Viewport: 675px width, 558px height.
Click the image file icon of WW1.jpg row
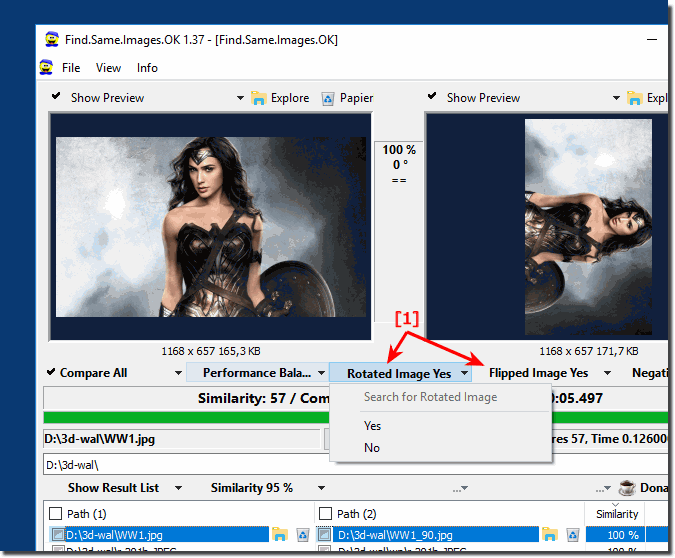57,535
